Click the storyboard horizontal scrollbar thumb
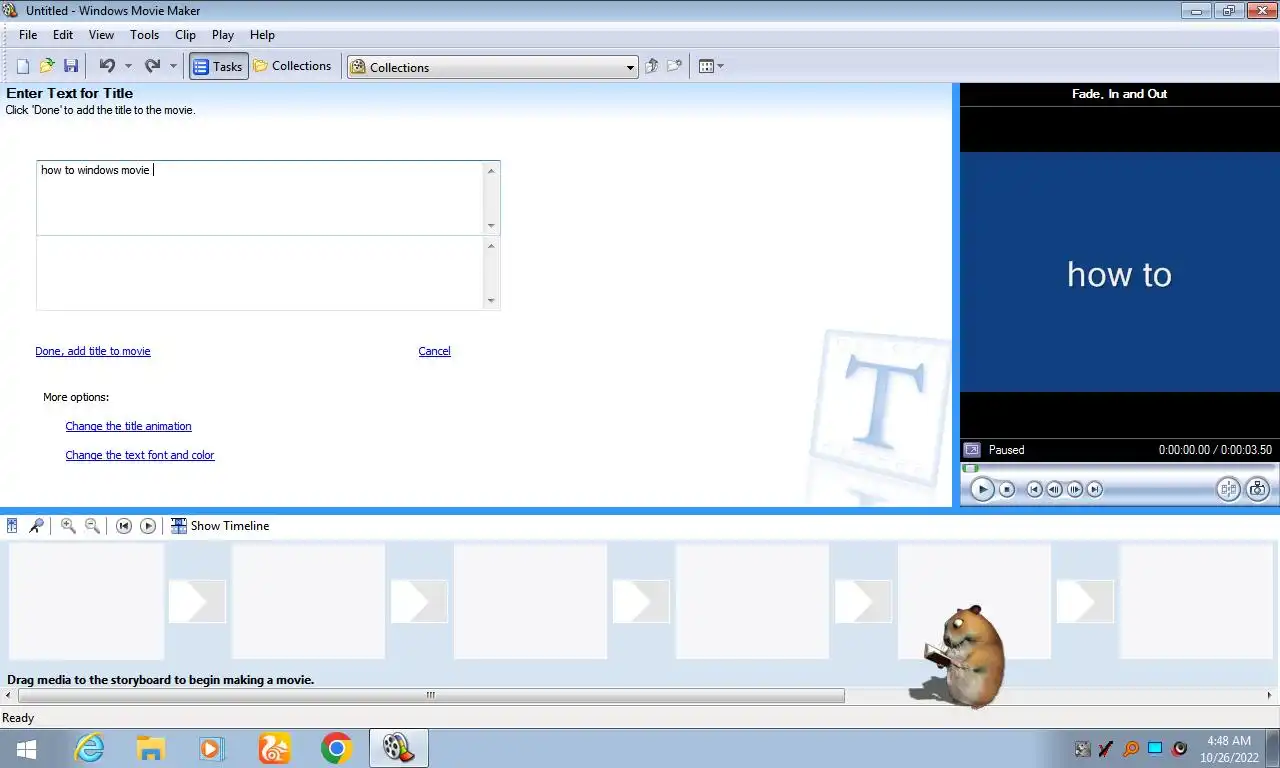The height and width of the screenshot is (768, 1280). 431,695
